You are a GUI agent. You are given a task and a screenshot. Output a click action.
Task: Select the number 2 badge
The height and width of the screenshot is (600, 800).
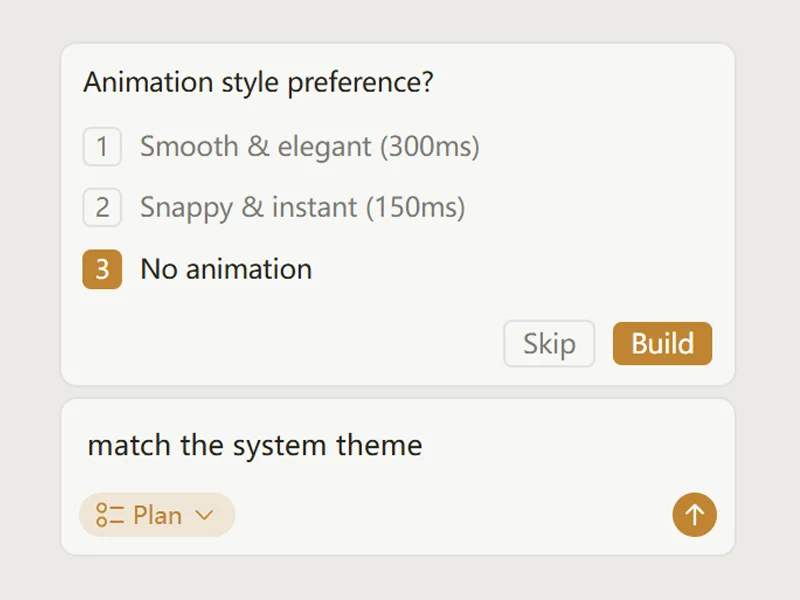(x=102, y=207)
